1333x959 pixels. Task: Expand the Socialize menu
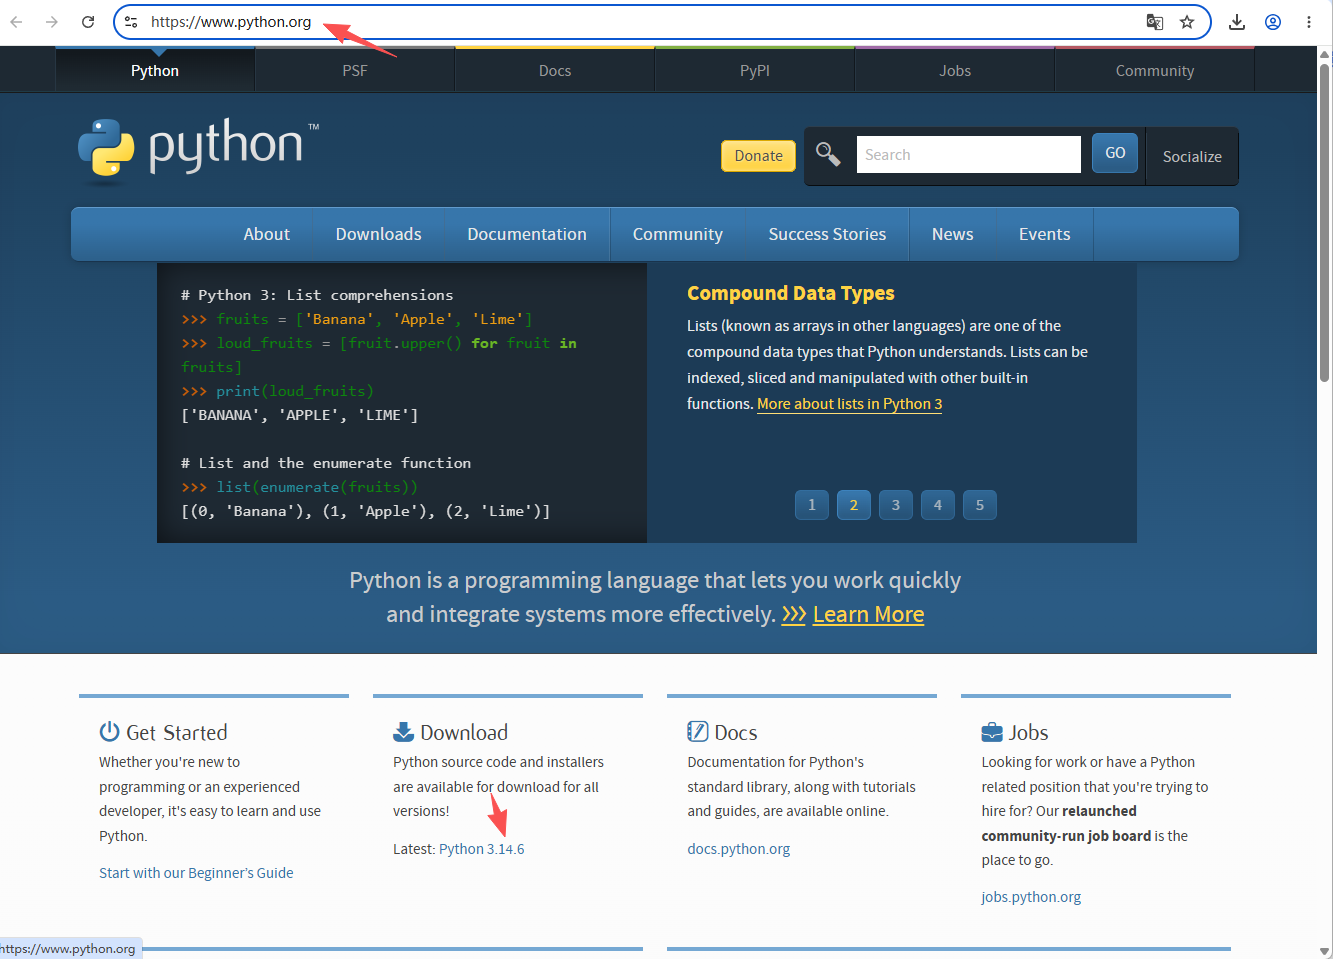click(x=1192, y=156)
